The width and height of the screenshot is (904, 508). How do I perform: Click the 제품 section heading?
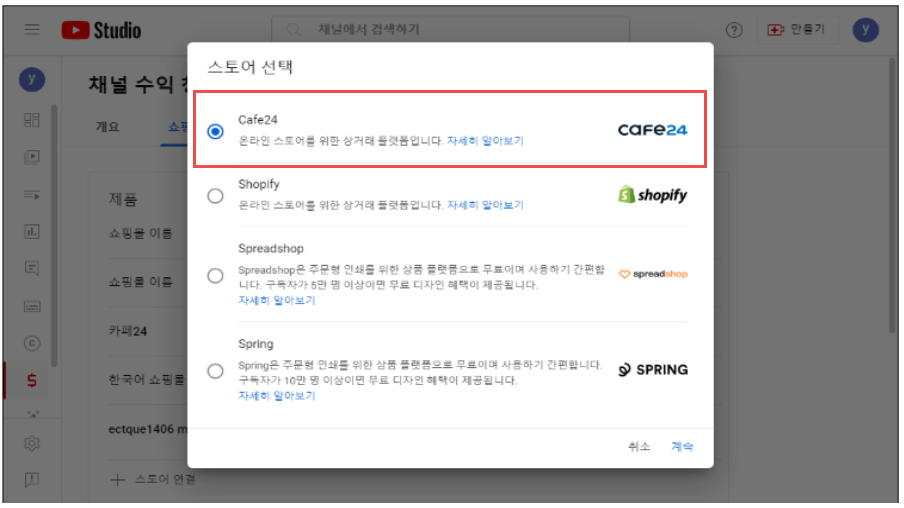click(x=123, y=200)
